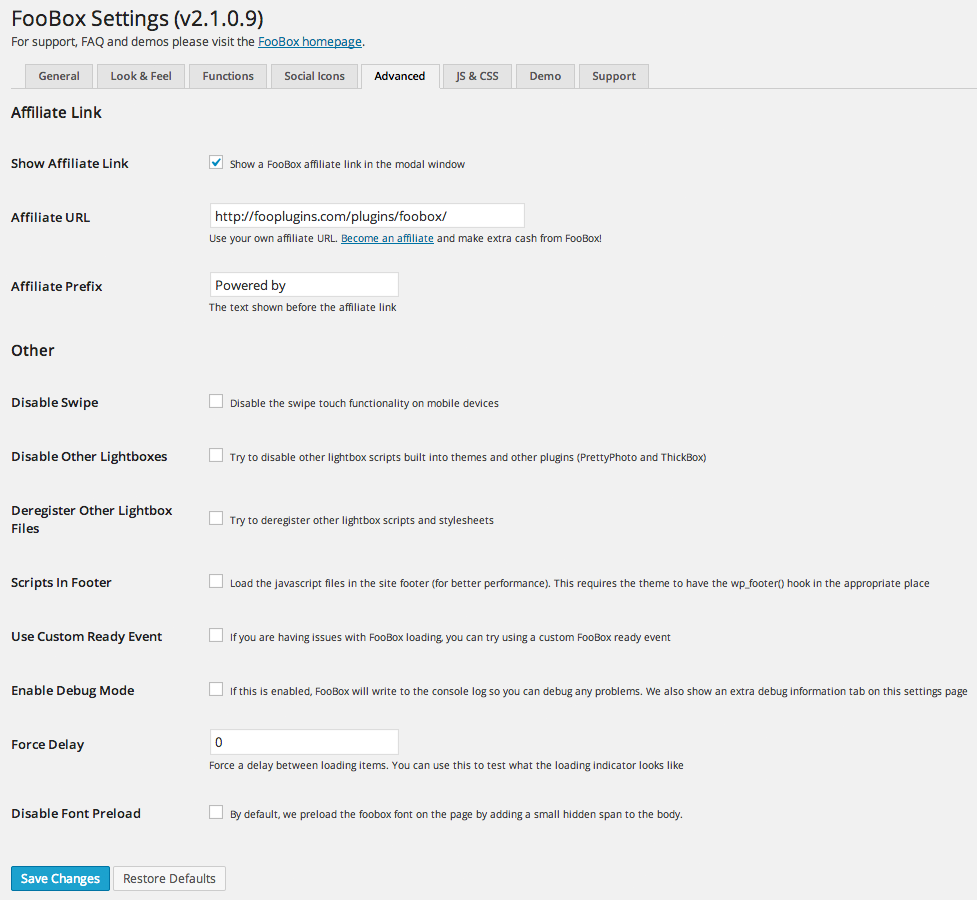The width and height of the screenshot is (977, 900).
Task: Click the Deregister Other Lightbox Files label
Action: [x=92, y=519]
